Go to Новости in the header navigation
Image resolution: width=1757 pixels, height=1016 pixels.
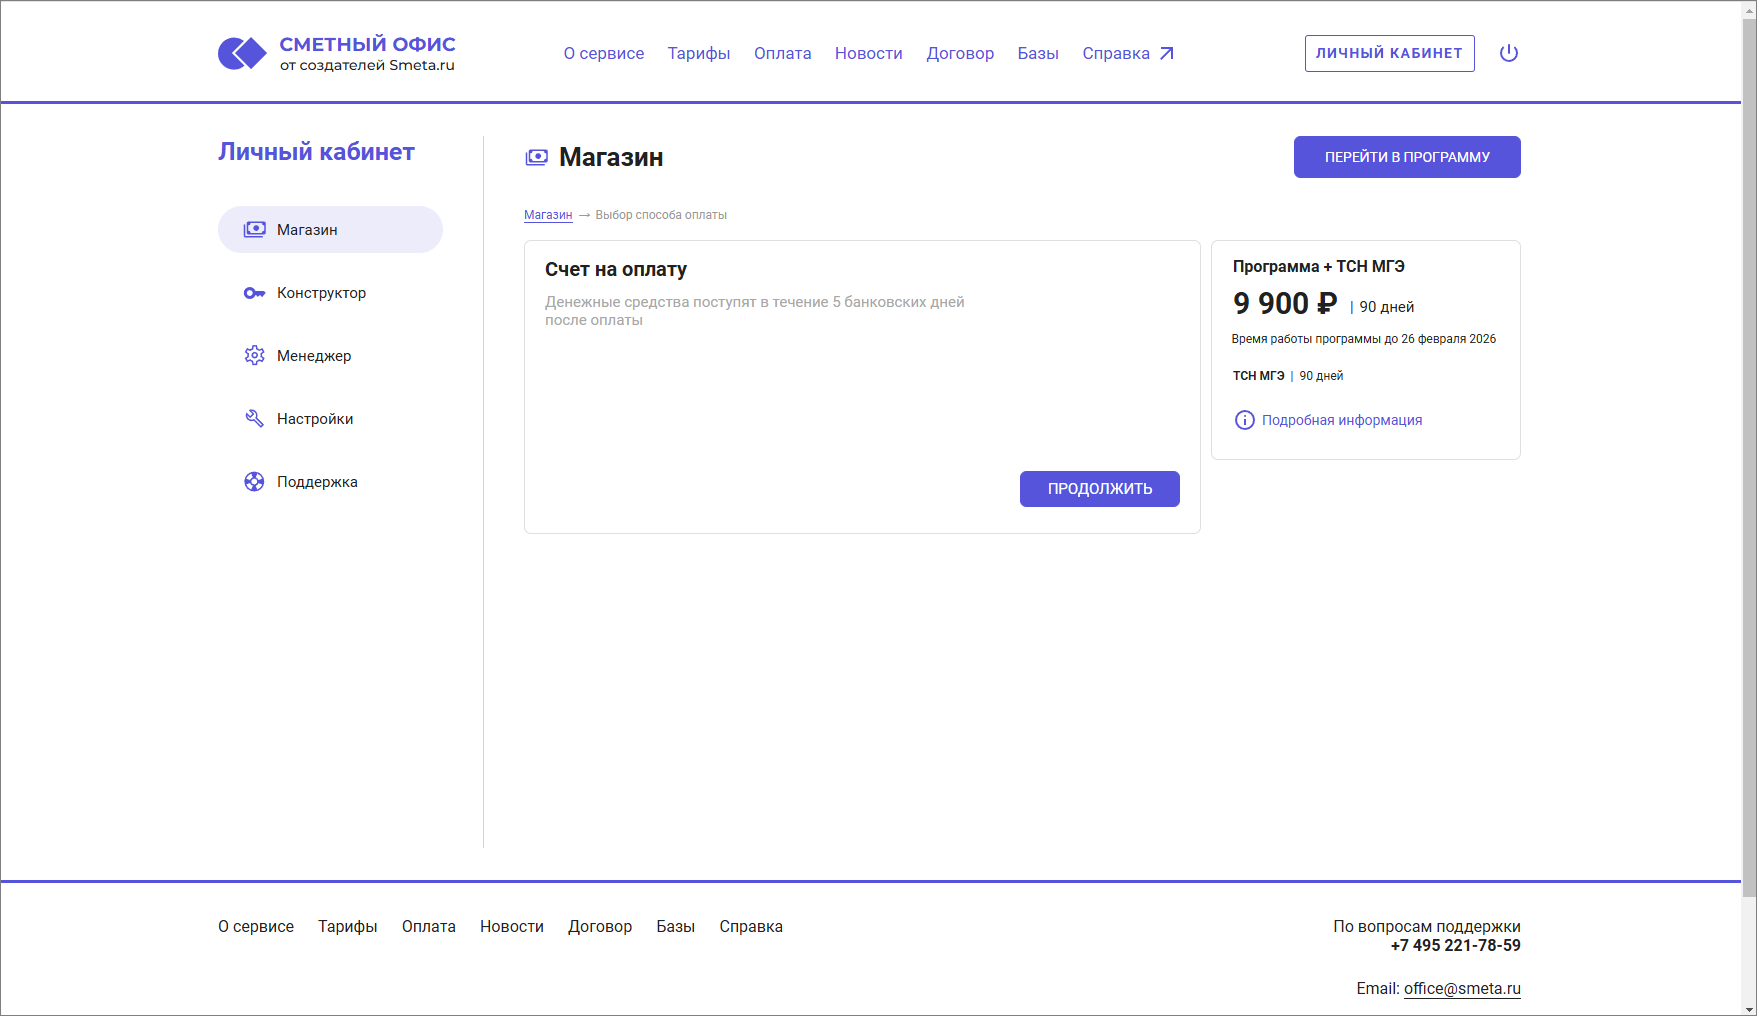coord(868,54)
